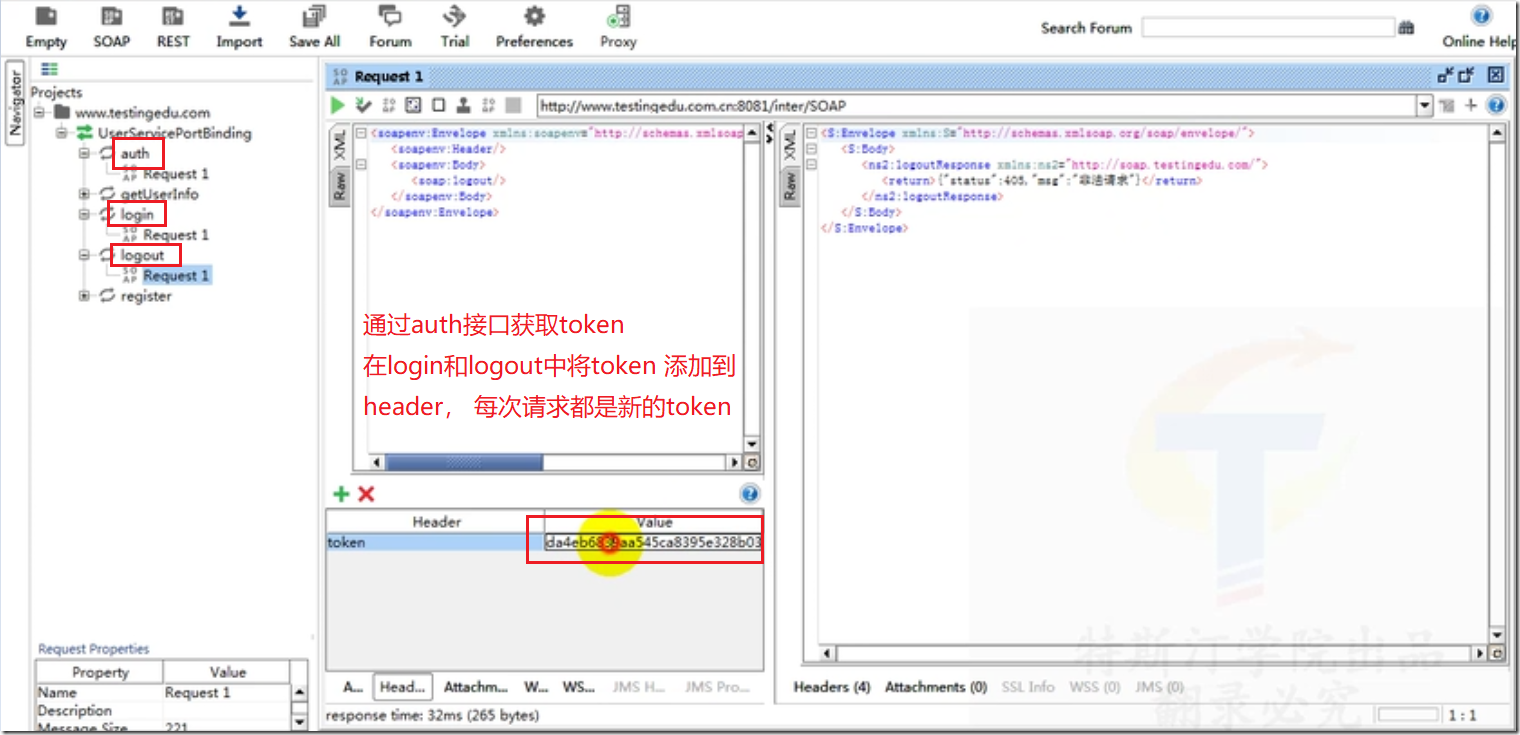Click the Request Properties heading
Screen dimensions: 1520x735
point(93,649)
